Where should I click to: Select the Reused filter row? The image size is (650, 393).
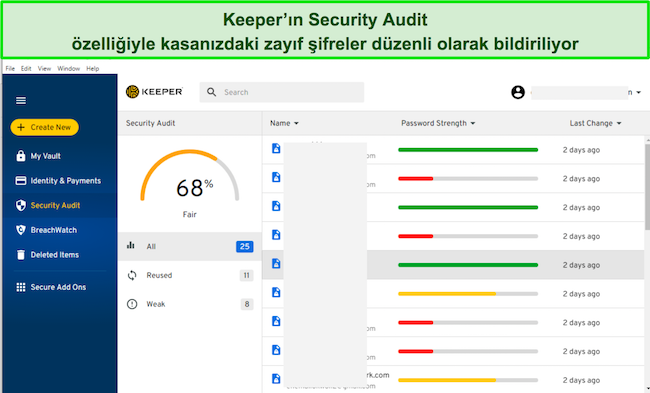[x=190, y=275]
